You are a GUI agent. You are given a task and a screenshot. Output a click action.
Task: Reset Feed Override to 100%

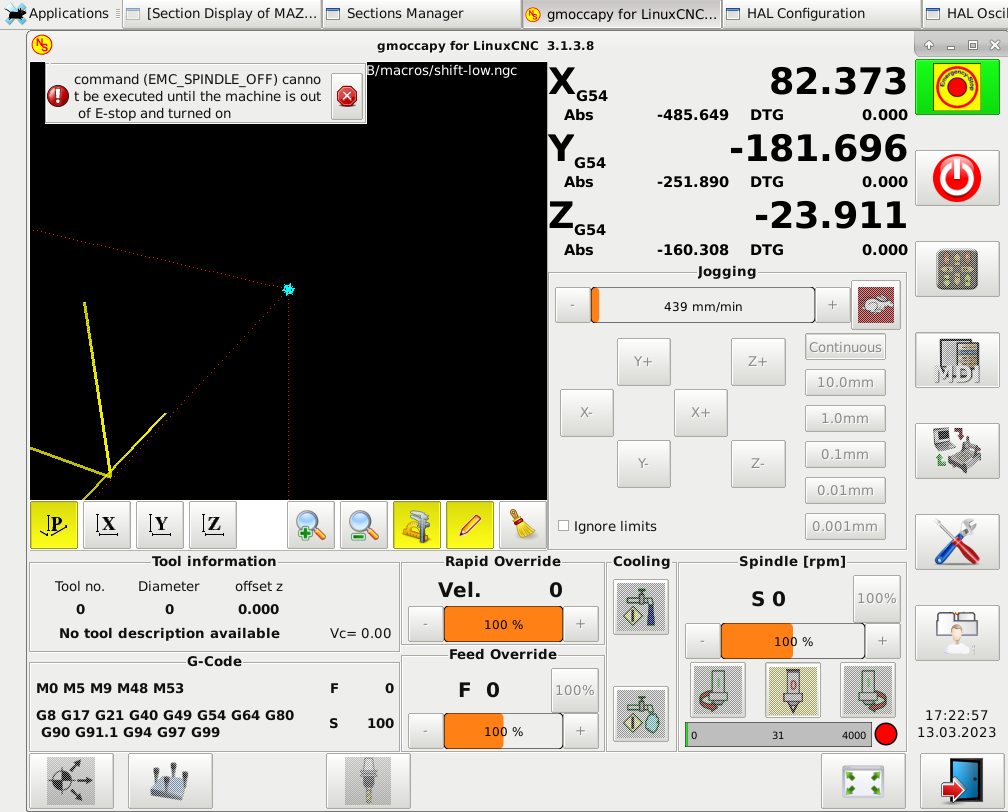(x=575, y=690)
